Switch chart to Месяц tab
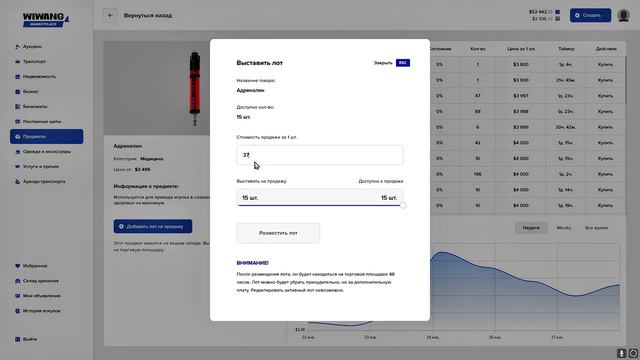Image resolution: width=640 pixels, height=360 pixels. pos(564,228)
